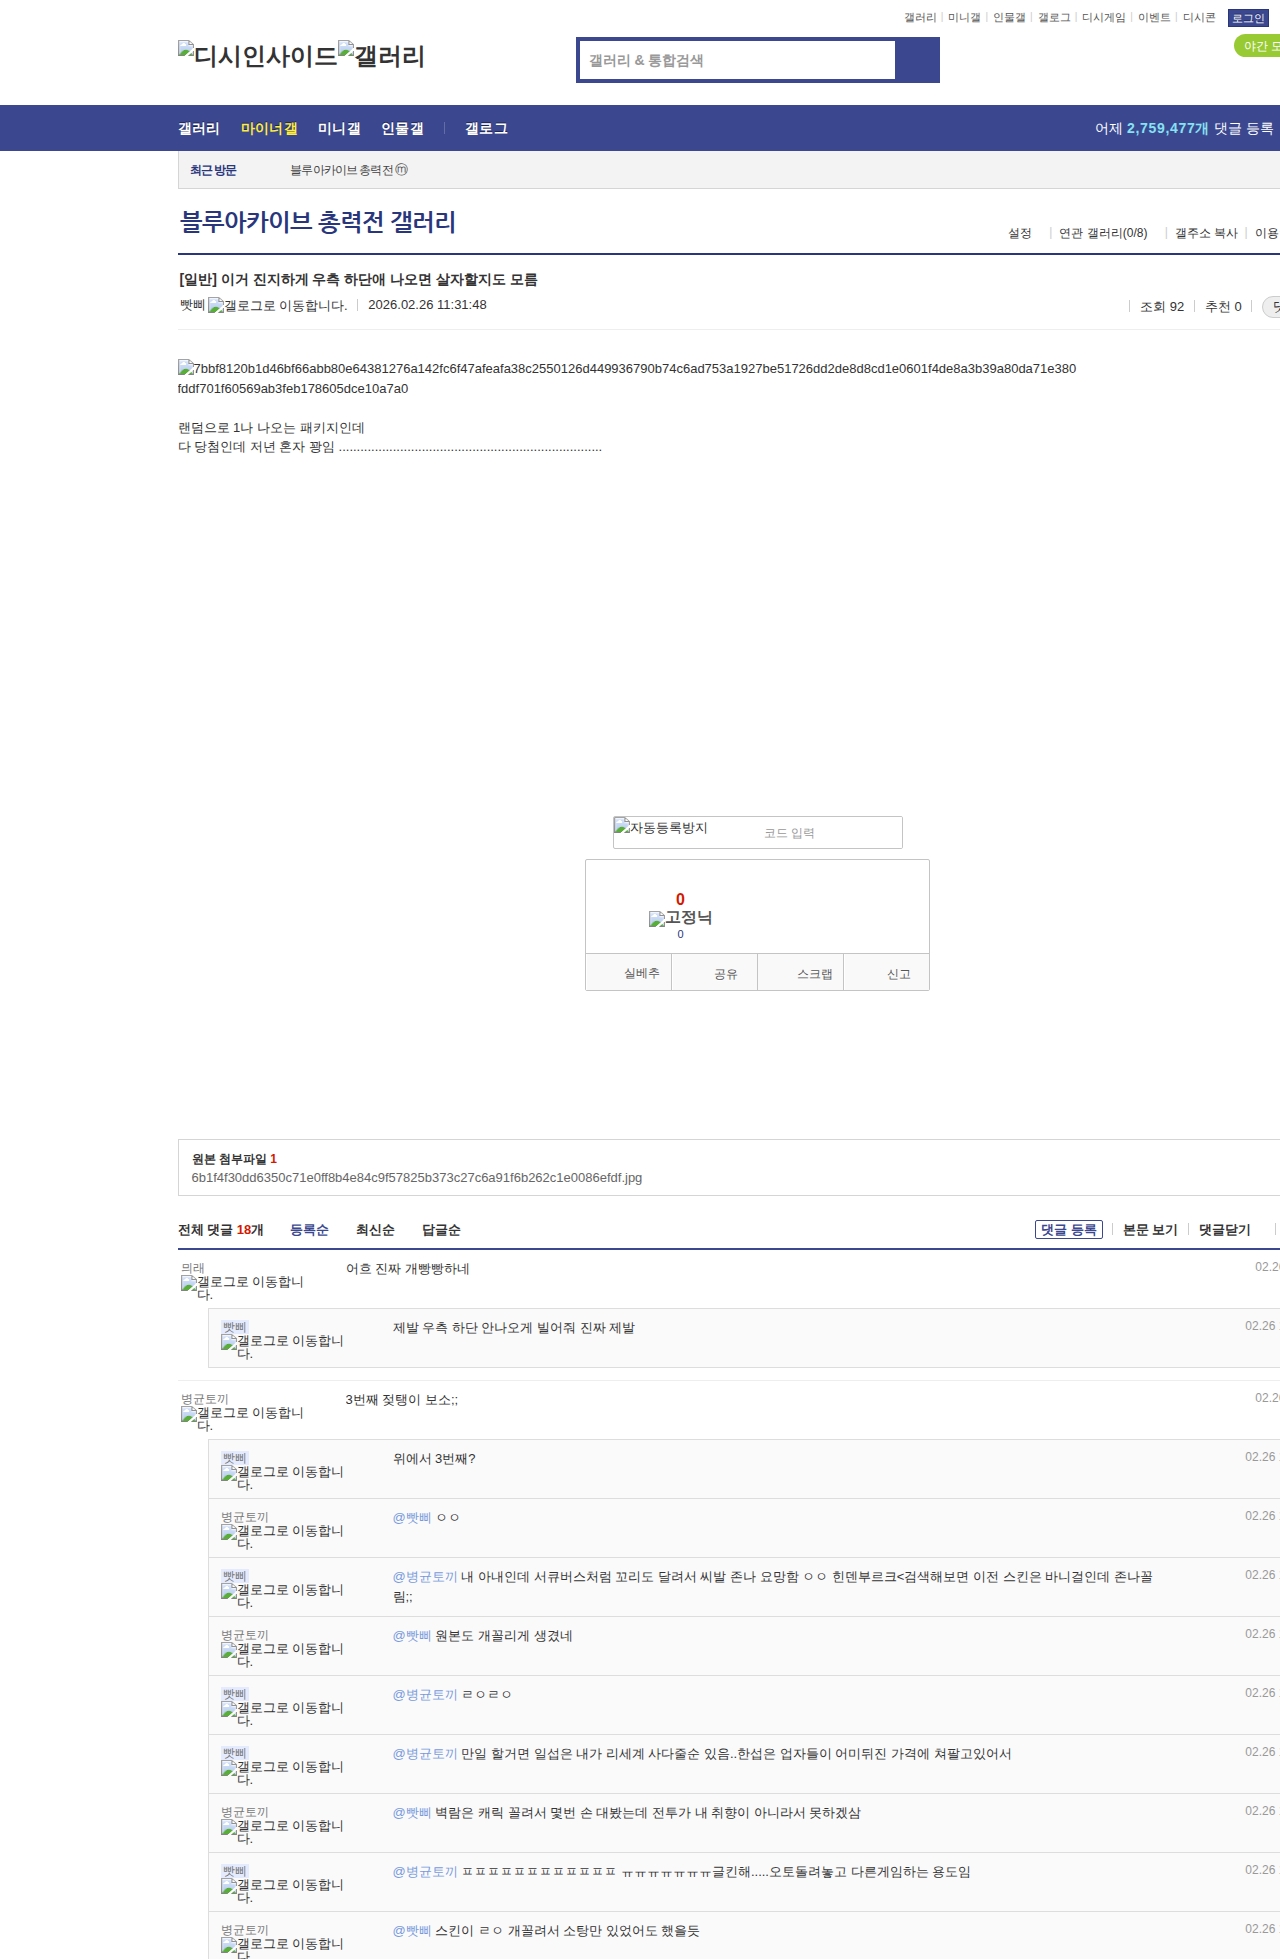Click the post timestamp 2026.02.26 11:31:48
Screen dimensions: 1280x1959
(x=427, y=305)
